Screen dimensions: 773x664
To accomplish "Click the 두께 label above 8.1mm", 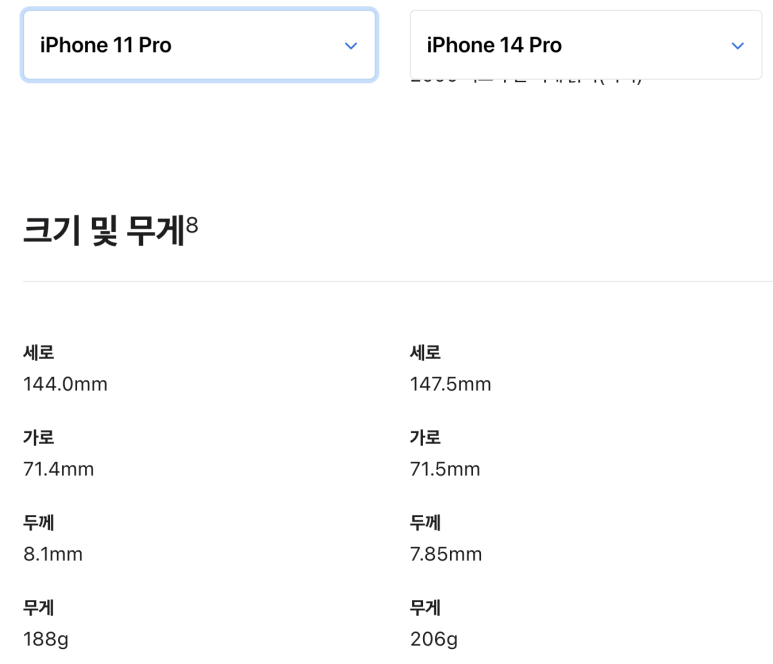I will (38, 523).
